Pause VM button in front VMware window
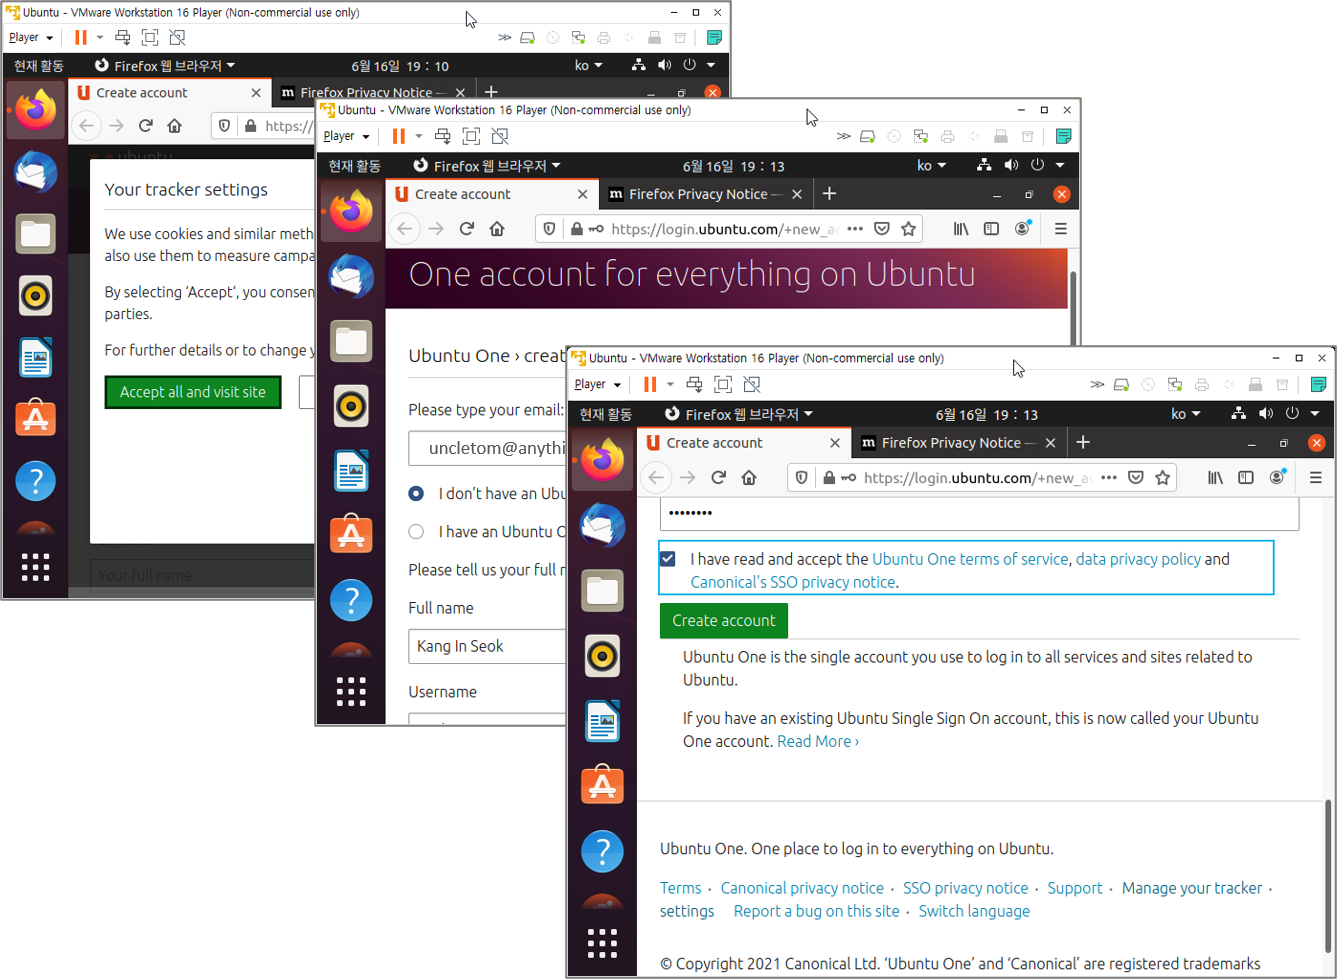 pyautogui.click(x=650, y=384)
